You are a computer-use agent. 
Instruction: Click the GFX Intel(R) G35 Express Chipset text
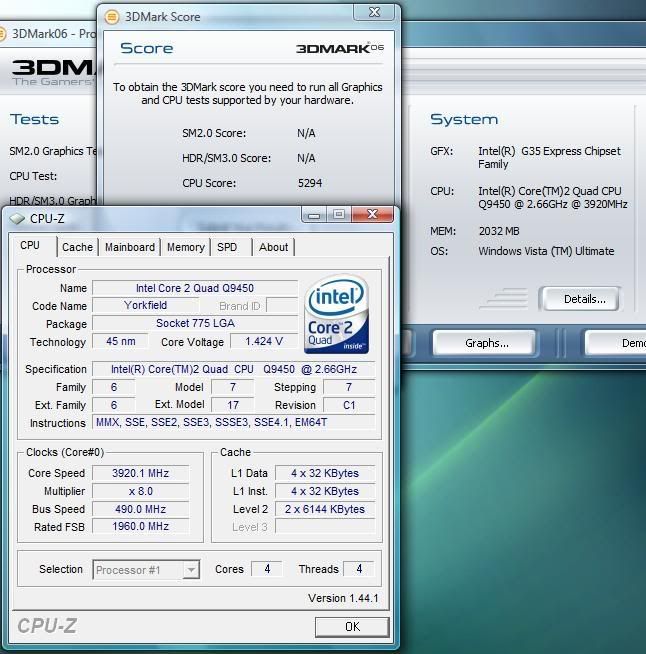point(550,157)
